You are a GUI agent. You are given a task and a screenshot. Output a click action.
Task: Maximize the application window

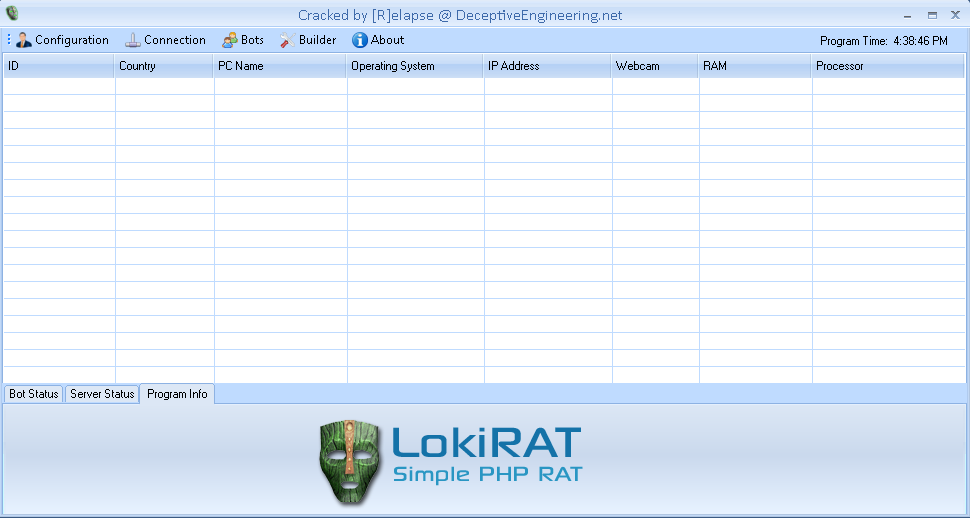point(932,15)
